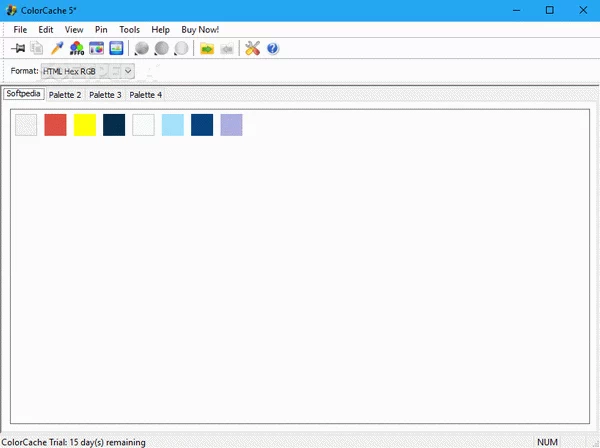This screenshot has width=600, height=448.
Task: Open the File menu
Action: 20,29
